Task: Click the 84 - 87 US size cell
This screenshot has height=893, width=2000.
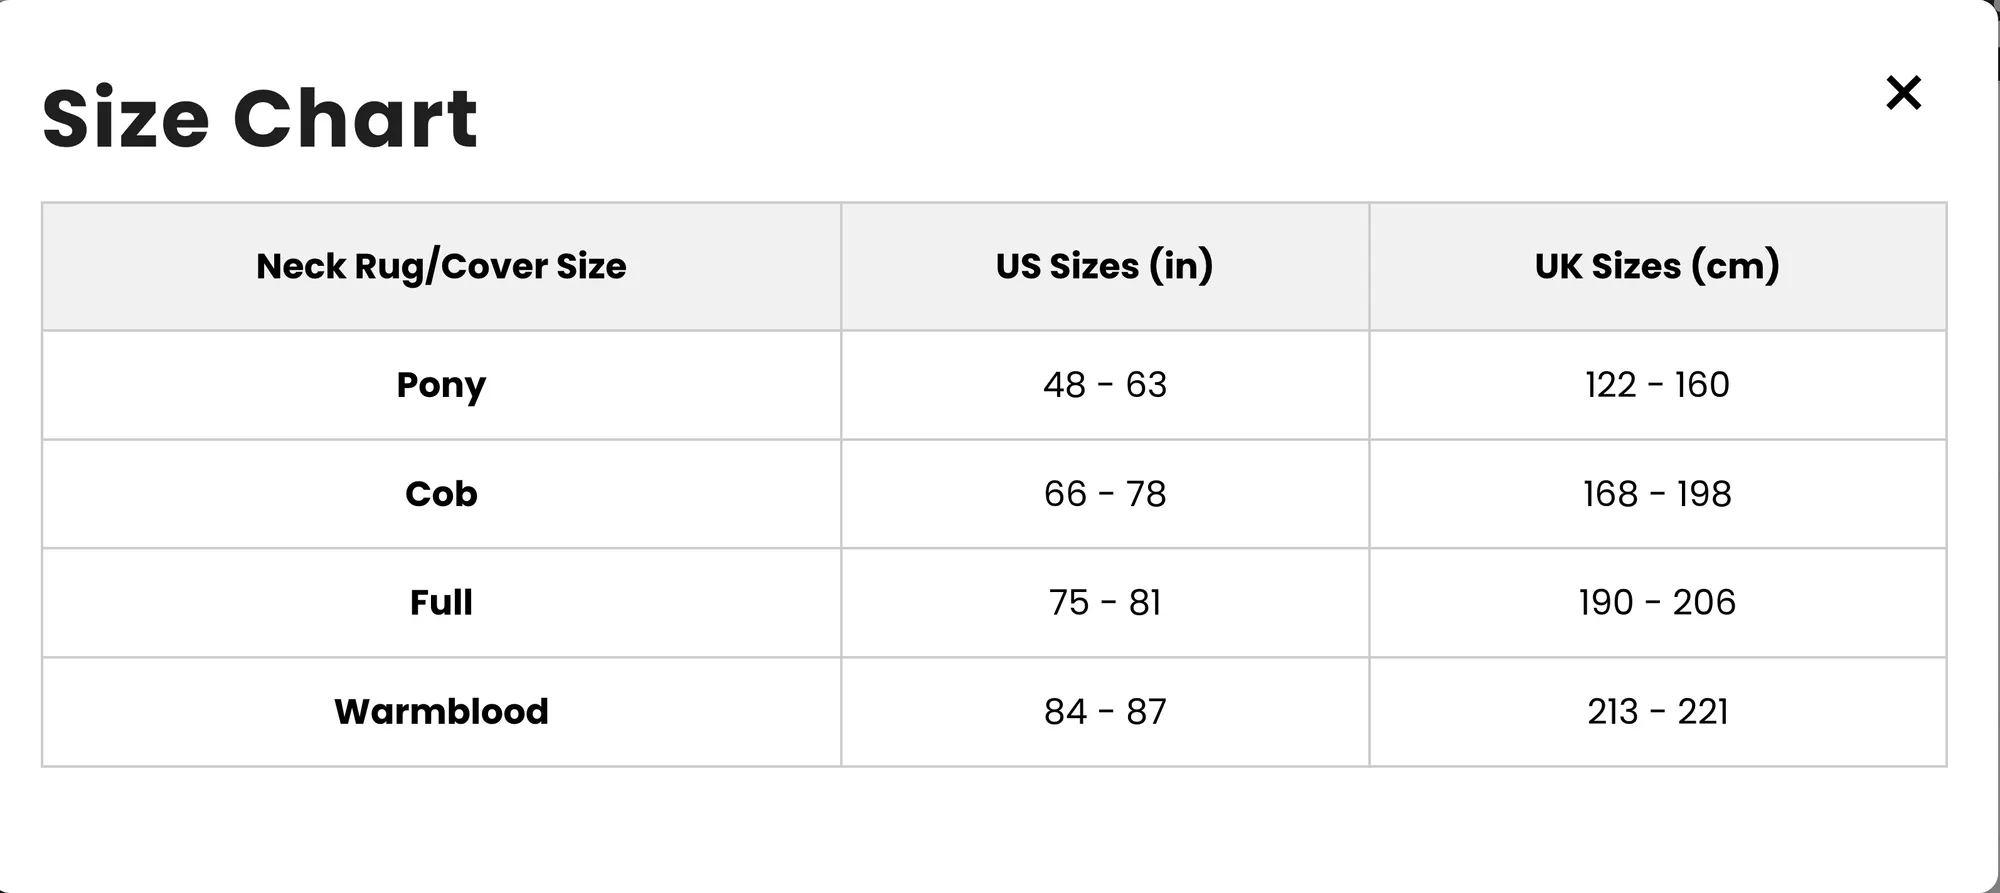Action: click(x=1105, y=712)
